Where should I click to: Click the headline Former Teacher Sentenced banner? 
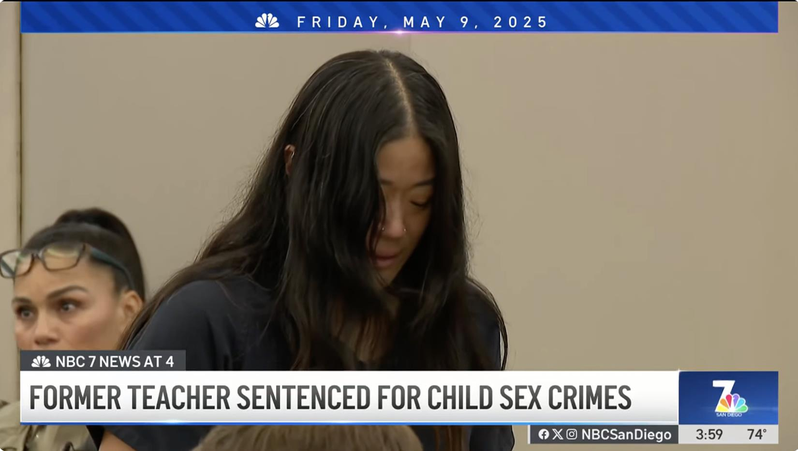point(349,397)
